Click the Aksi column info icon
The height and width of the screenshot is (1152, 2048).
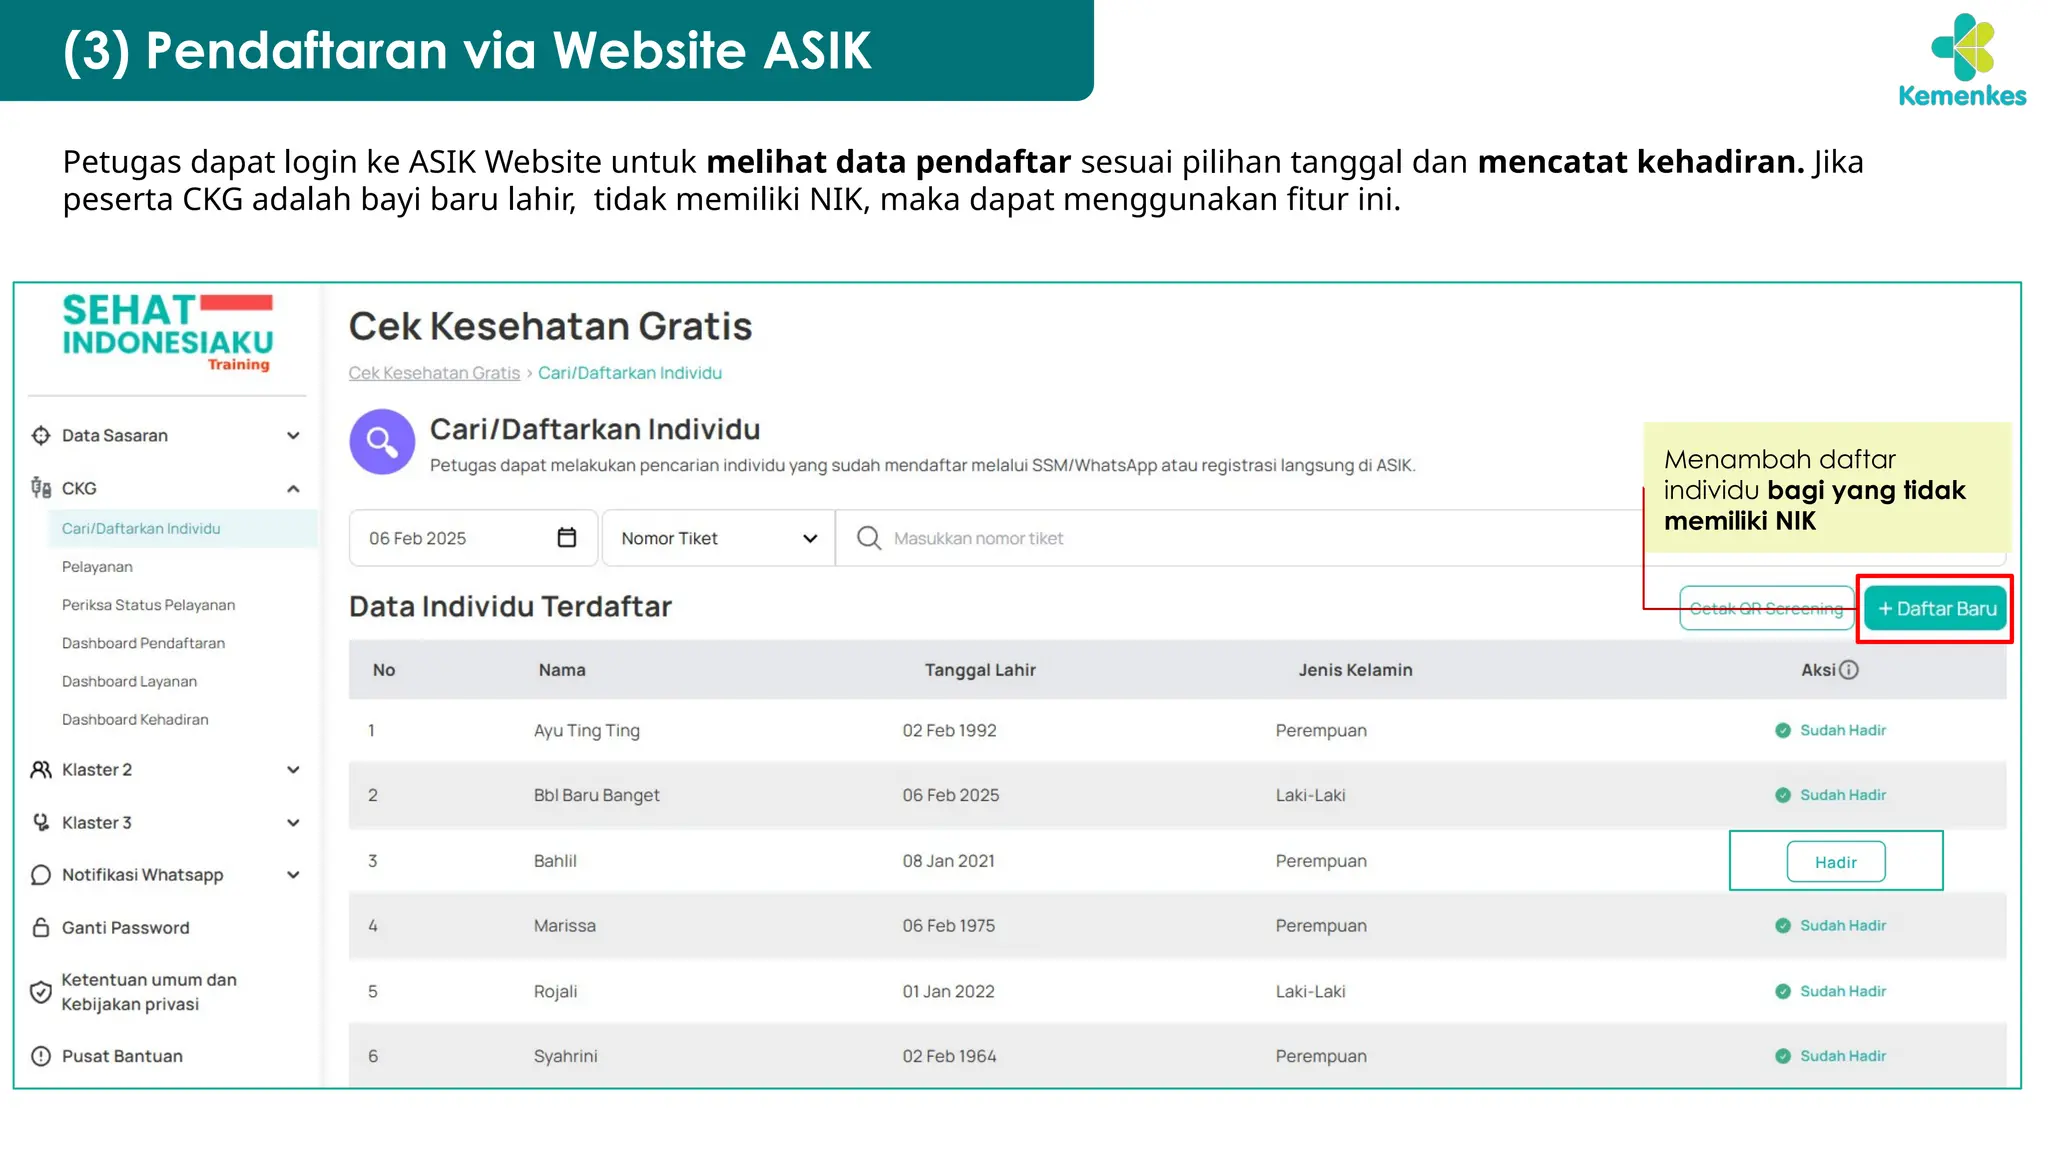pos(1849,670)
